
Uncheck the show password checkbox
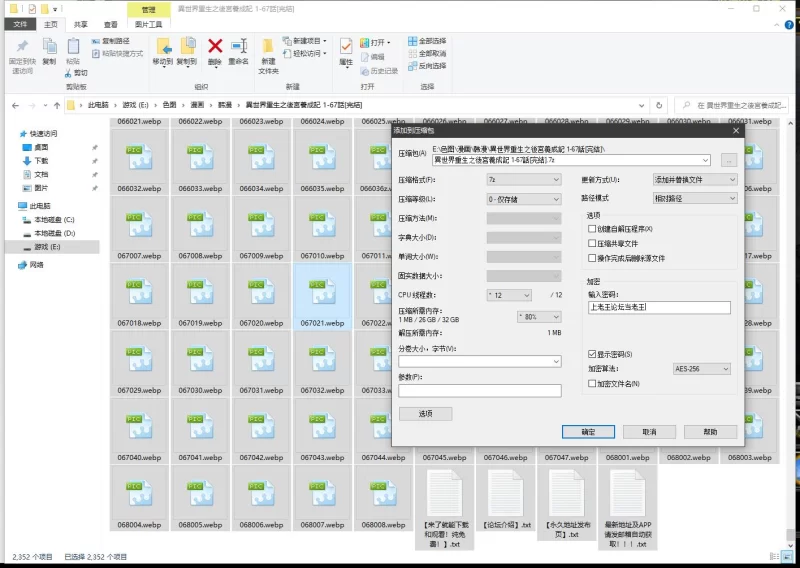(592, 354)
